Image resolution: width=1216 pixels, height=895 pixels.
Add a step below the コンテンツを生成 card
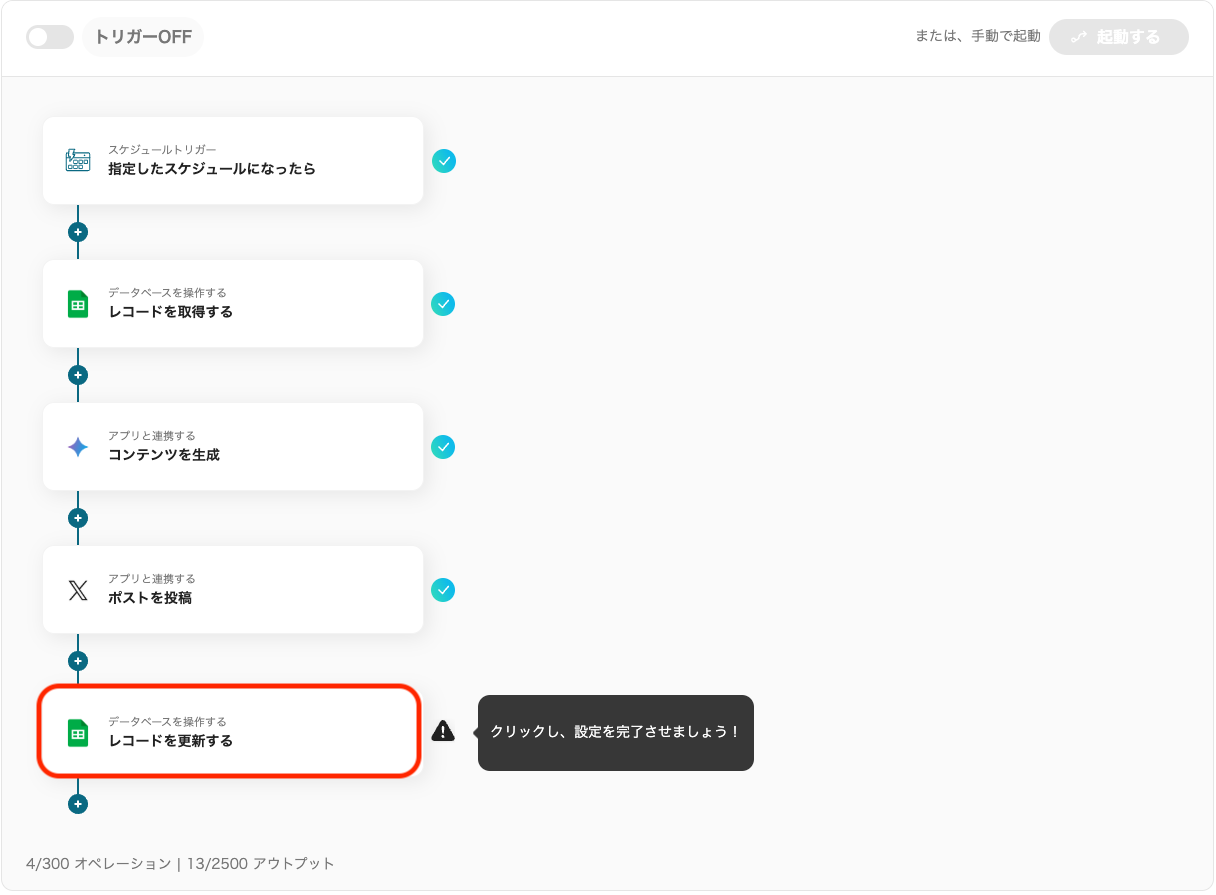pyautogui.click(x=78, y=518)
